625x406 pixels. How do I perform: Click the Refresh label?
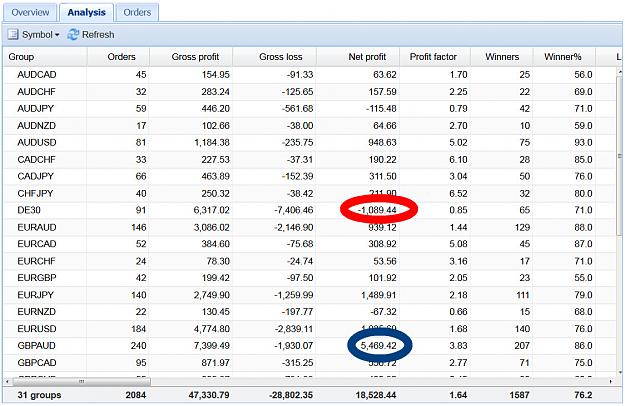click(x=98, y=35)
